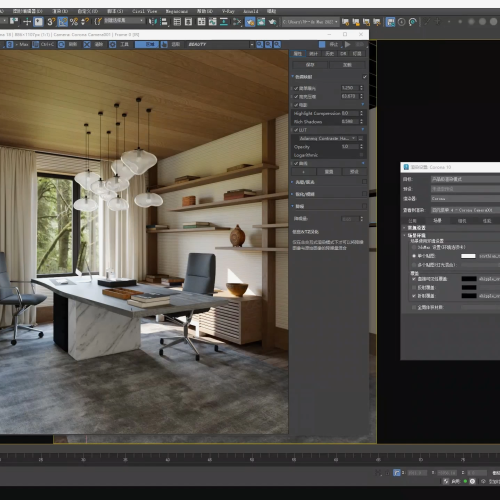Expand the LUT row options arrow
The width and height of the screenshot is (500, 500).
tap(363, 130)
